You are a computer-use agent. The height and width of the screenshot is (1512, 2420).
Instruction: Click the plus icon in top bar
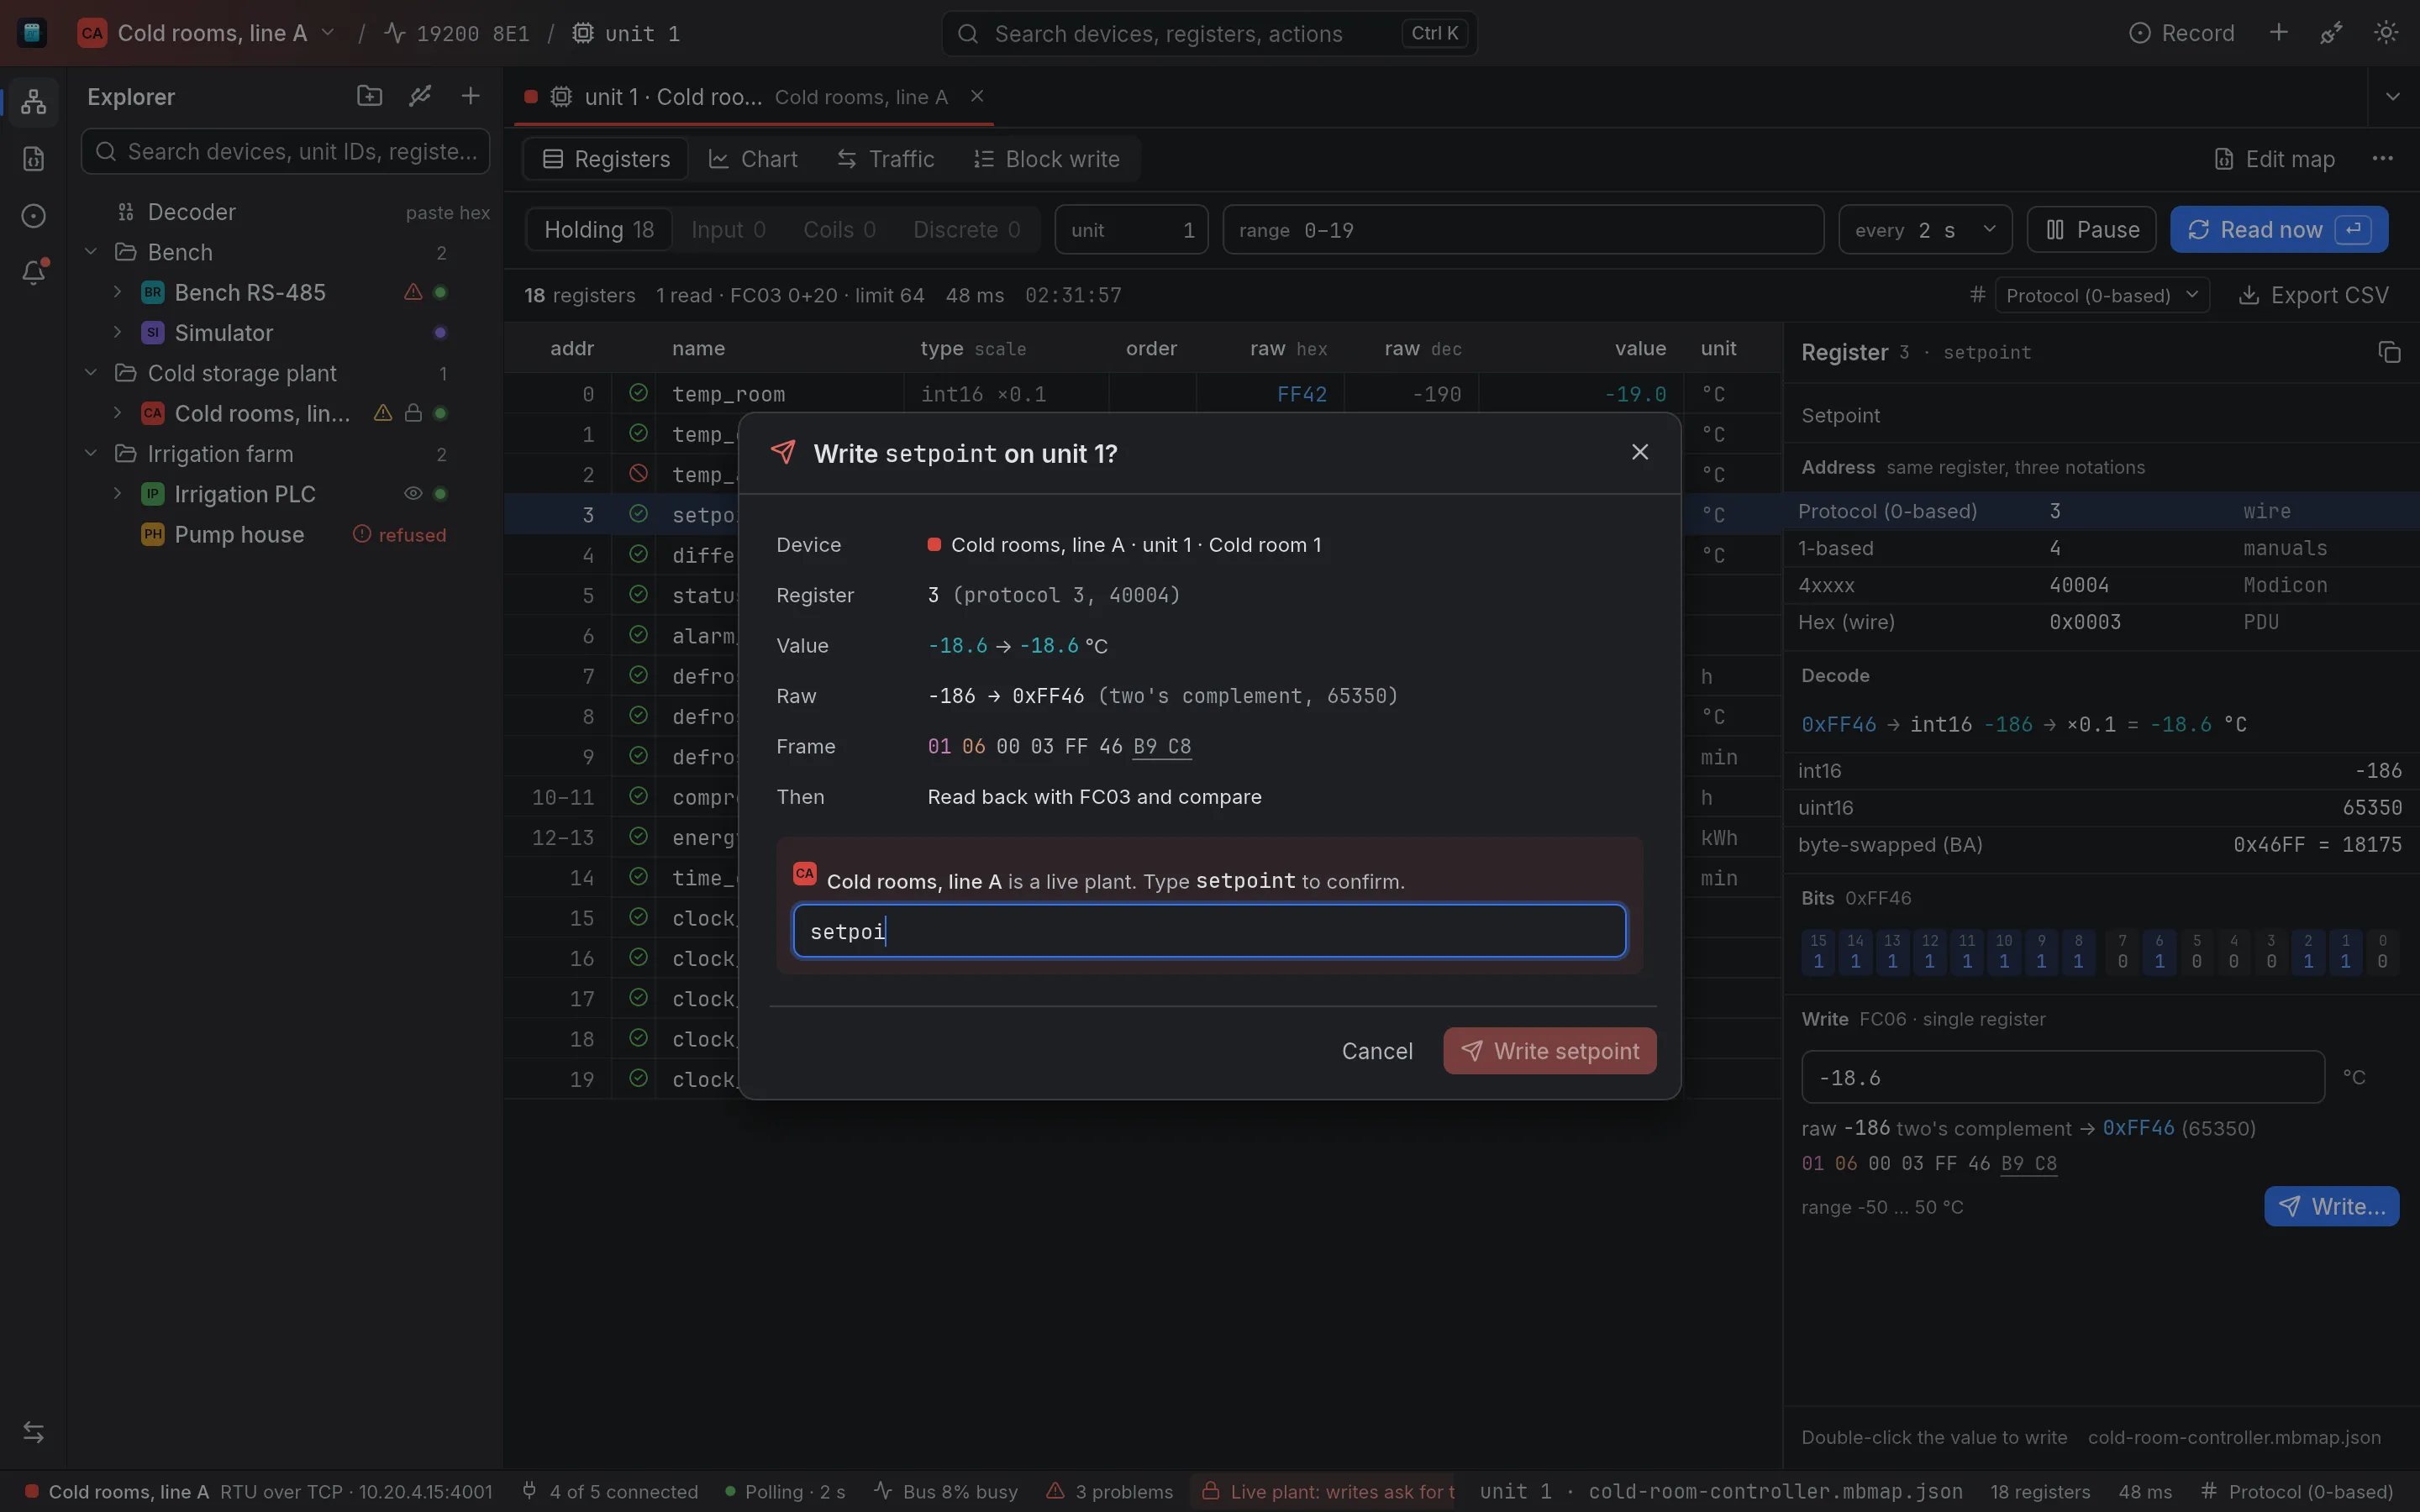coord(2278,33)
